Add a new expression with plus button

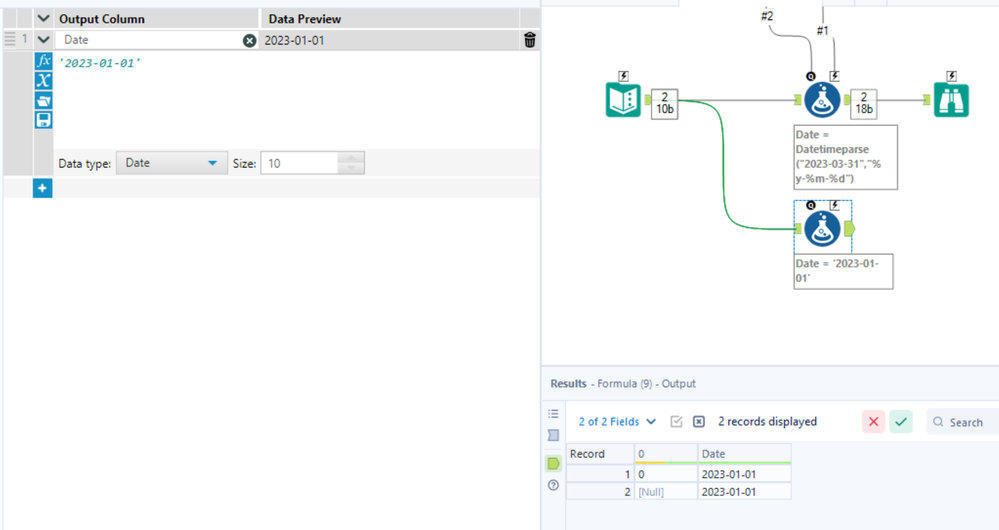click(43, 188)
